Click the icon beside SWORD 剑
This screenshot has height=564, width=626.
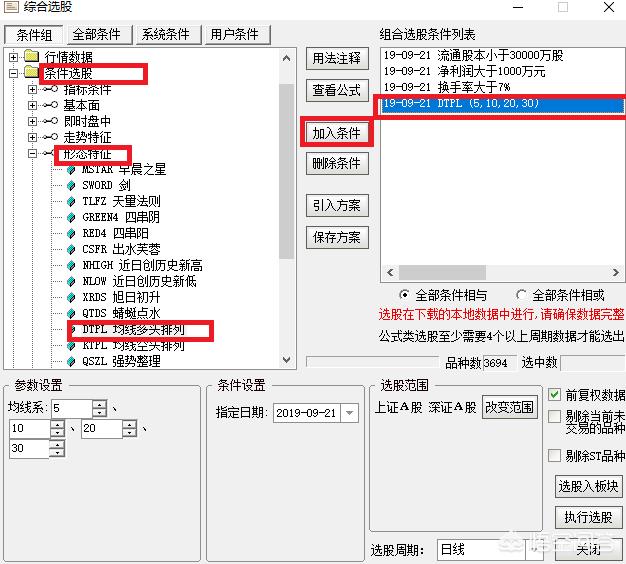71,185
